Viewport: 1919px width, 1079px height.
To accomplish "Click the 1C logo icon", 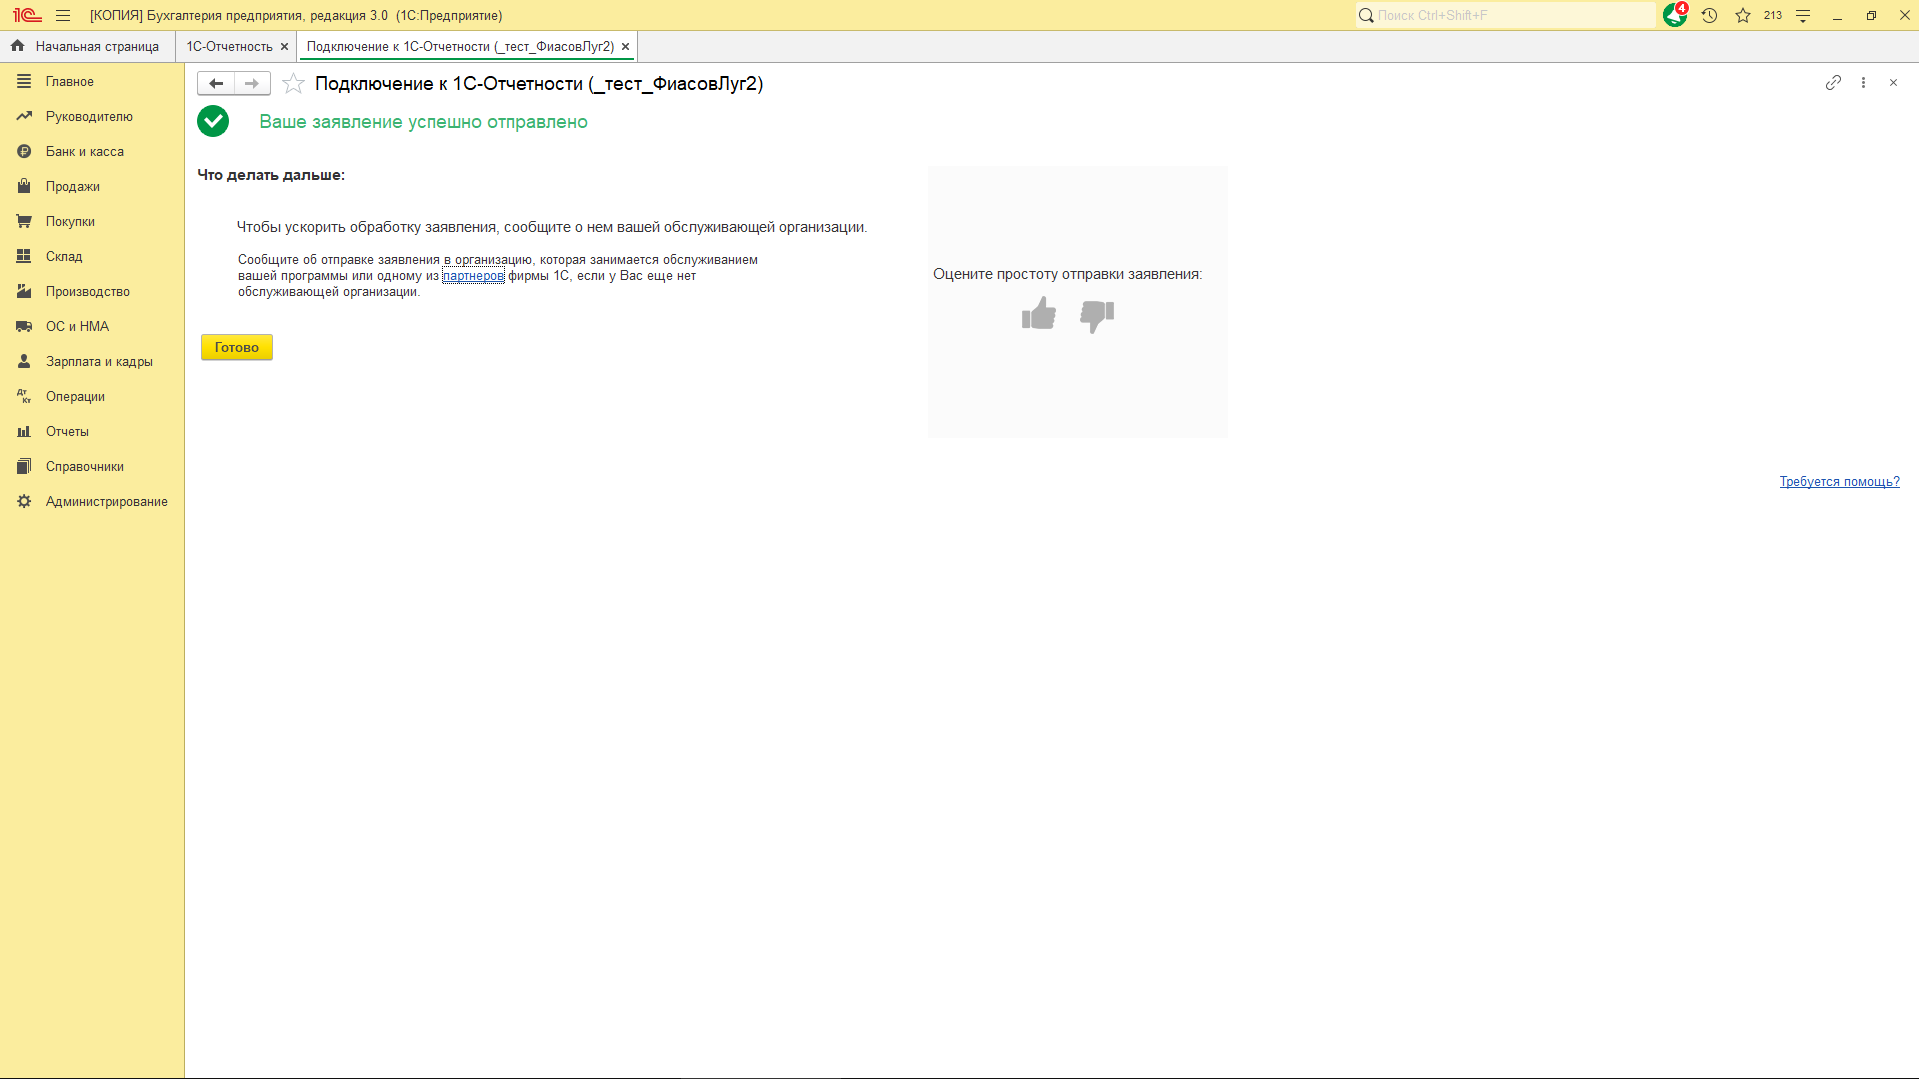I will click(27, 15).
